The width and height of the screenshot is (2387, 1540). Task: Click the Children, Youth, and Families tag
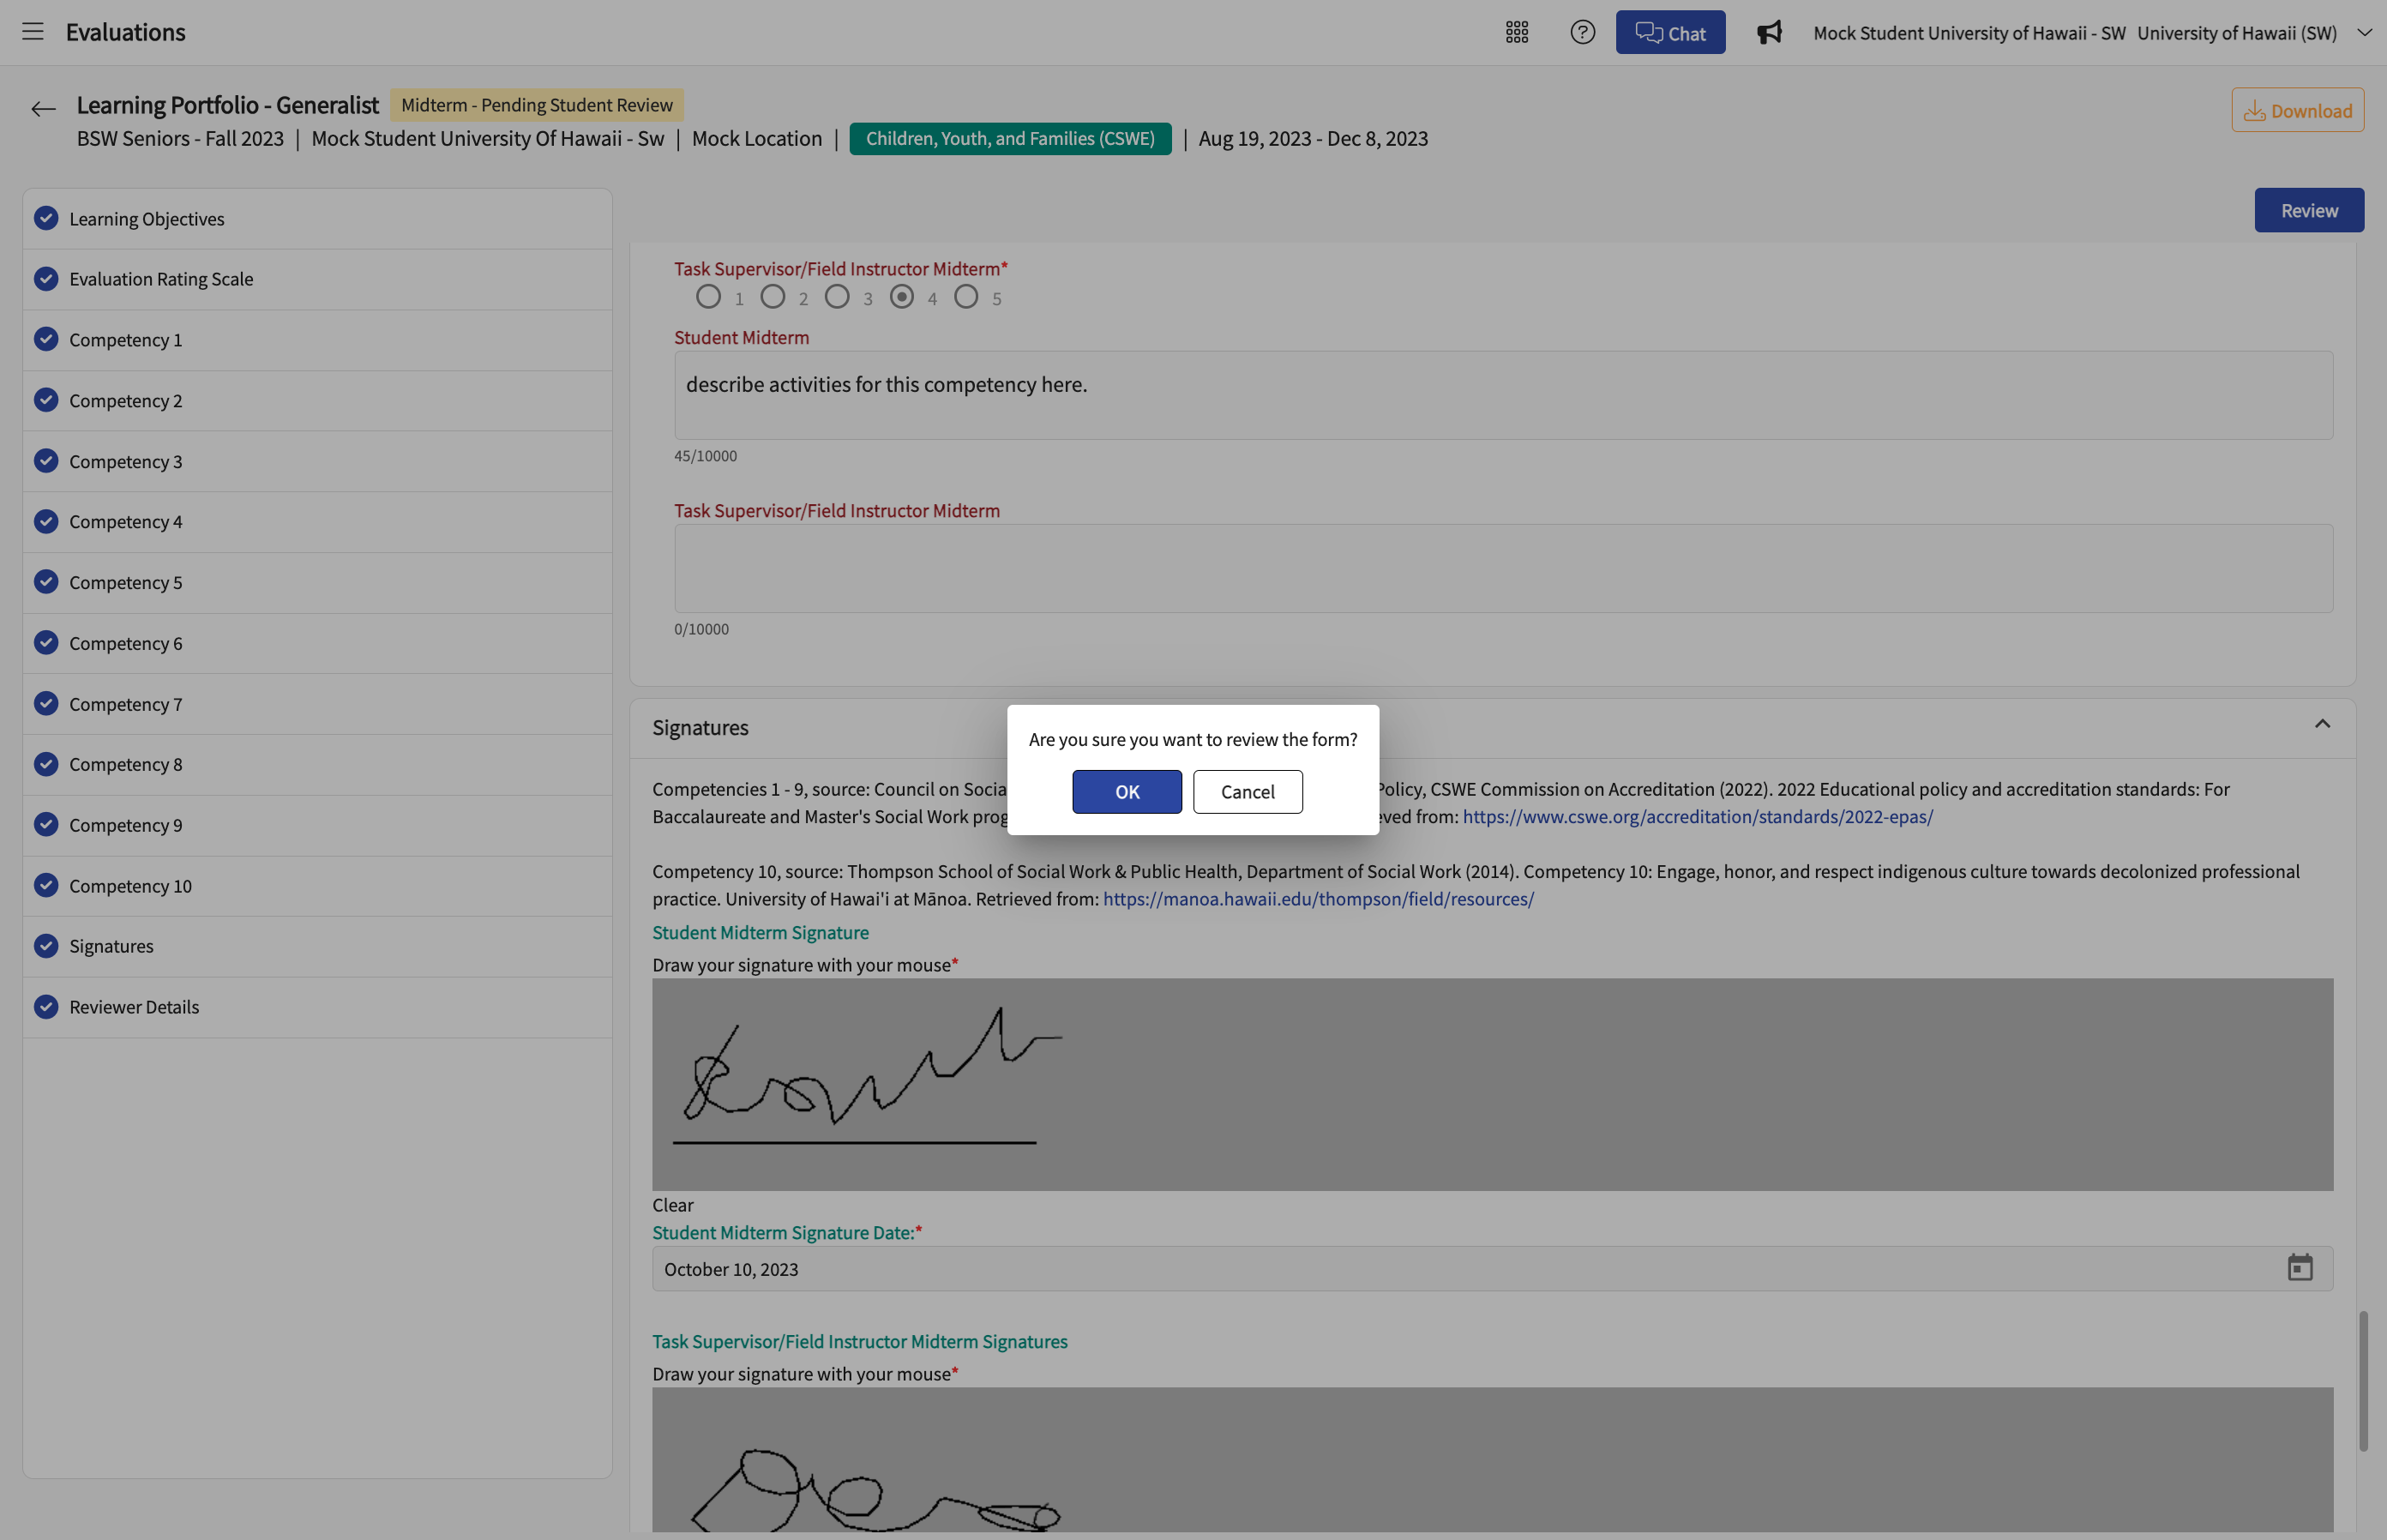coord(1010,138)
